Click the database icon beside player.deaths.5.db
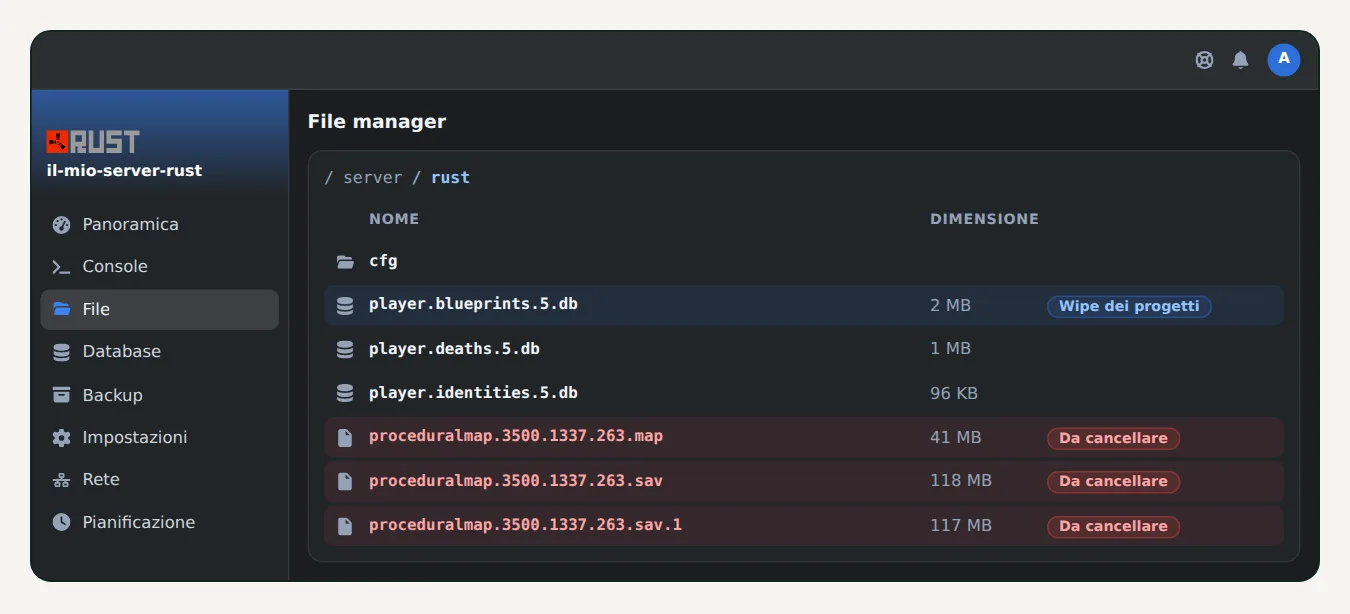The width and height of the screenshot is (1350, 614). click(x=345, y=349)
